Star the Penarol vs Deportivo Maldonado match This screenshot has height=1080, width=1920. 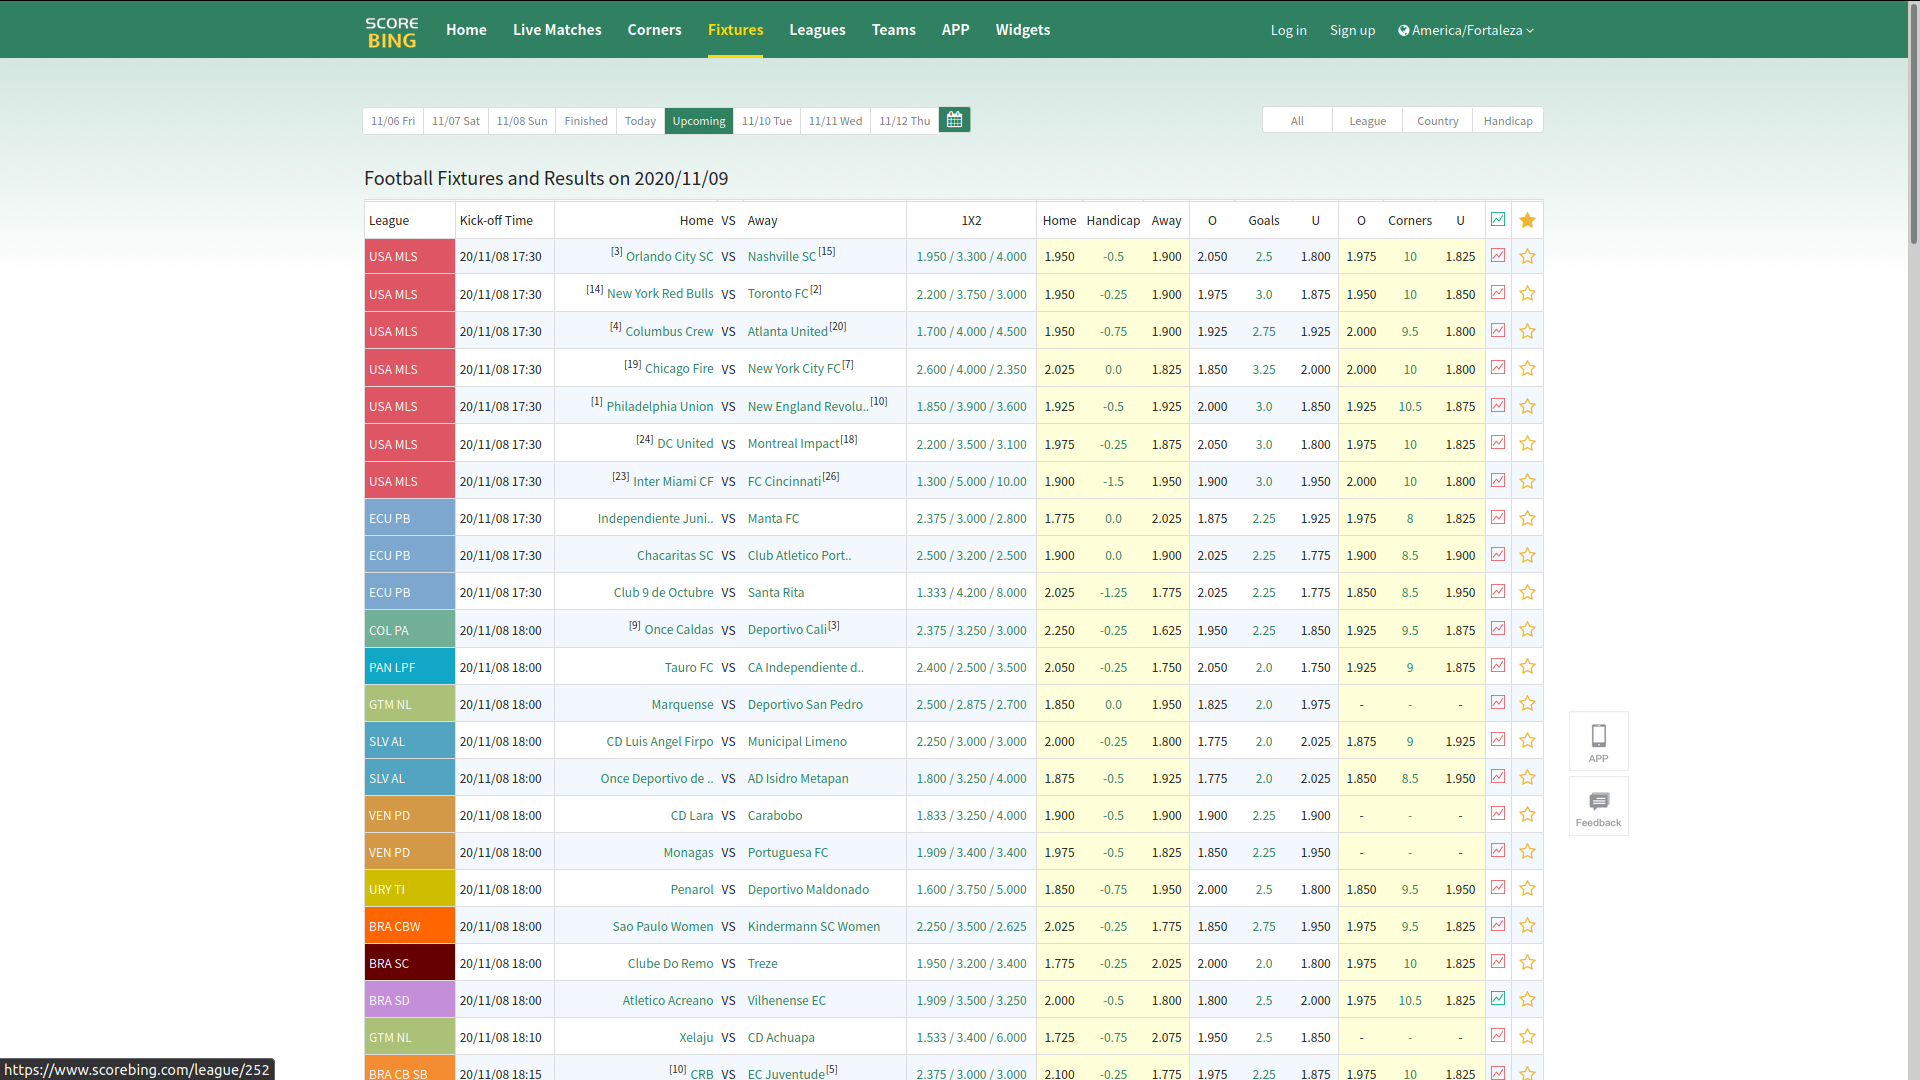tap(1527, 888)
